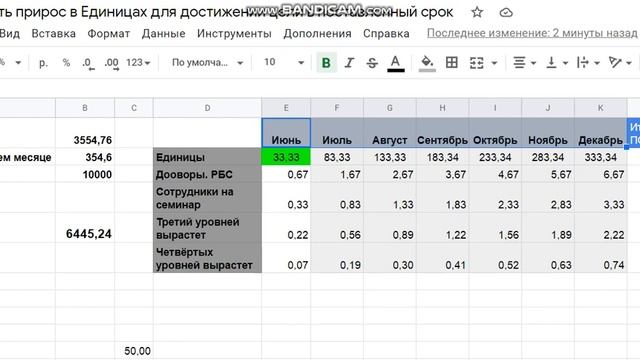The image size is (640, 360).
Task: Select cell containing 354,6
Action: click(x=85, y=157)
